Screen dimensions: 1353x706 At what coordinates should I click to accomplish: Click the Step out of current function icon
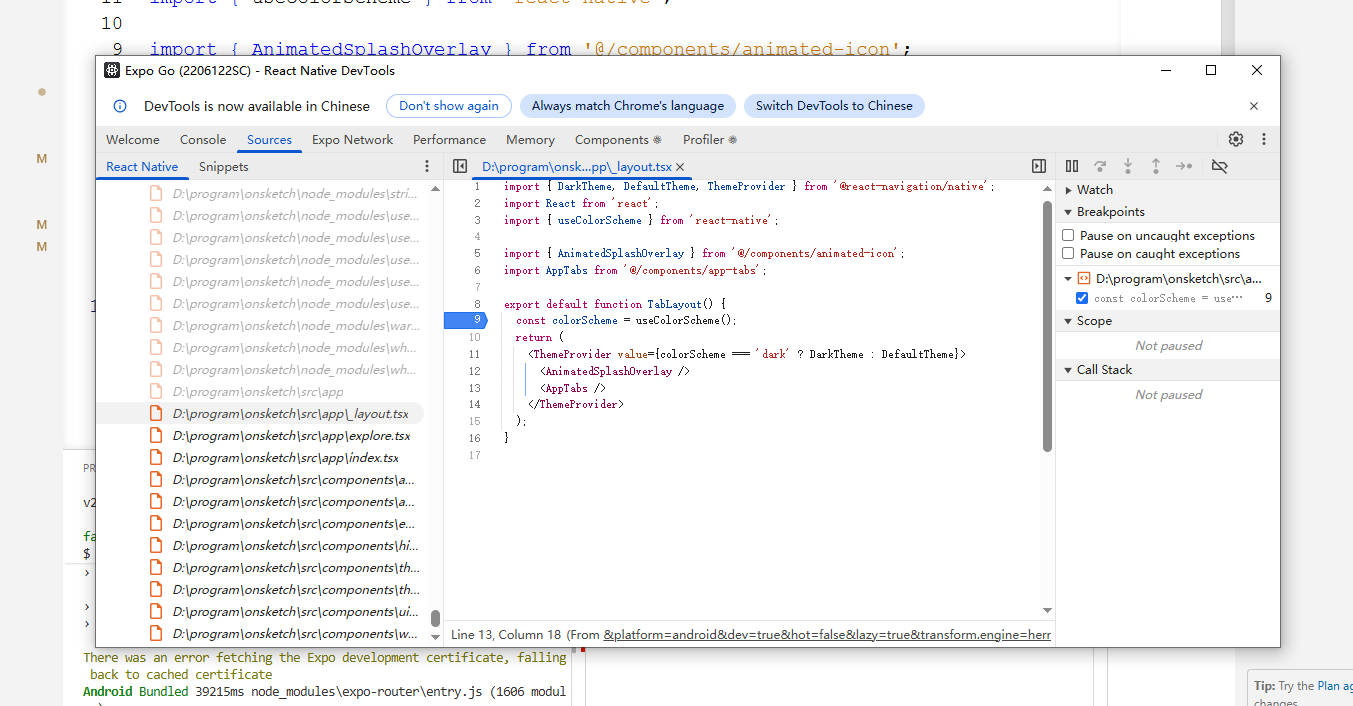pos(1155,166)
